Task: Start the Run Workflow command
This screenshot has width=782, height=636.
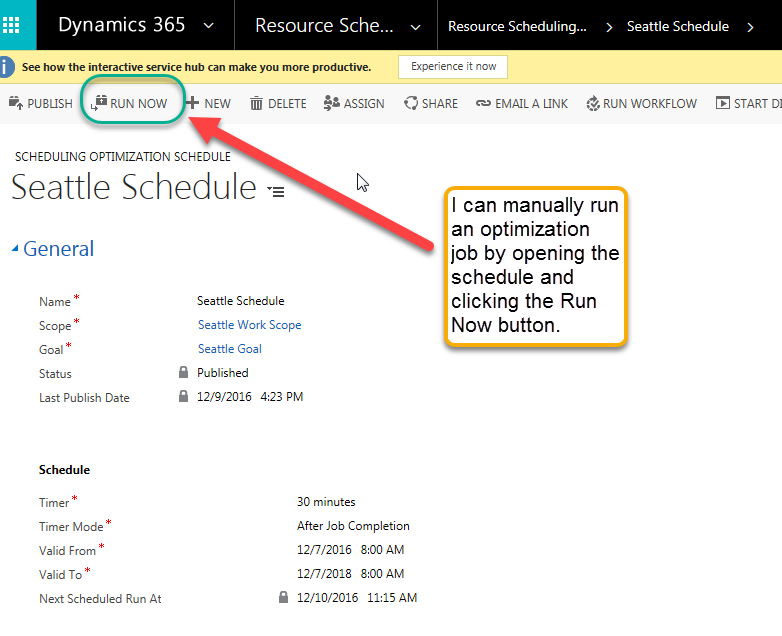Action: pos(641,103)
